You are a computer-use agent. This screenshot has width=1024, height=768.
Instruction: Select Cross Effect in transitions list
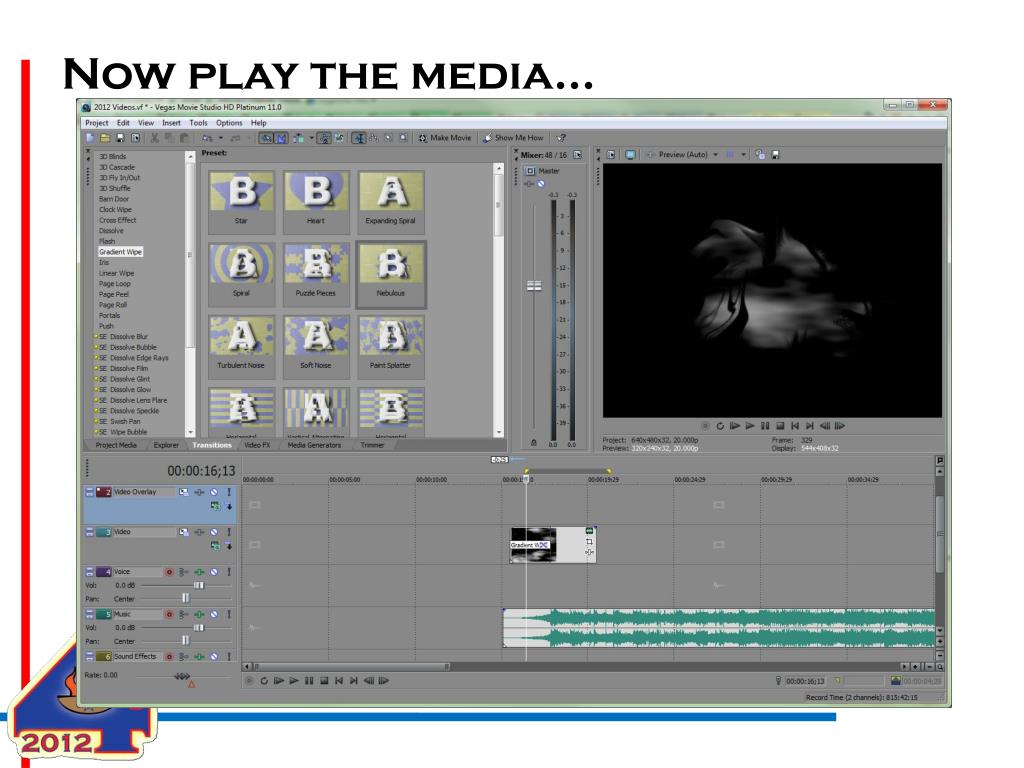click(118, 220)
